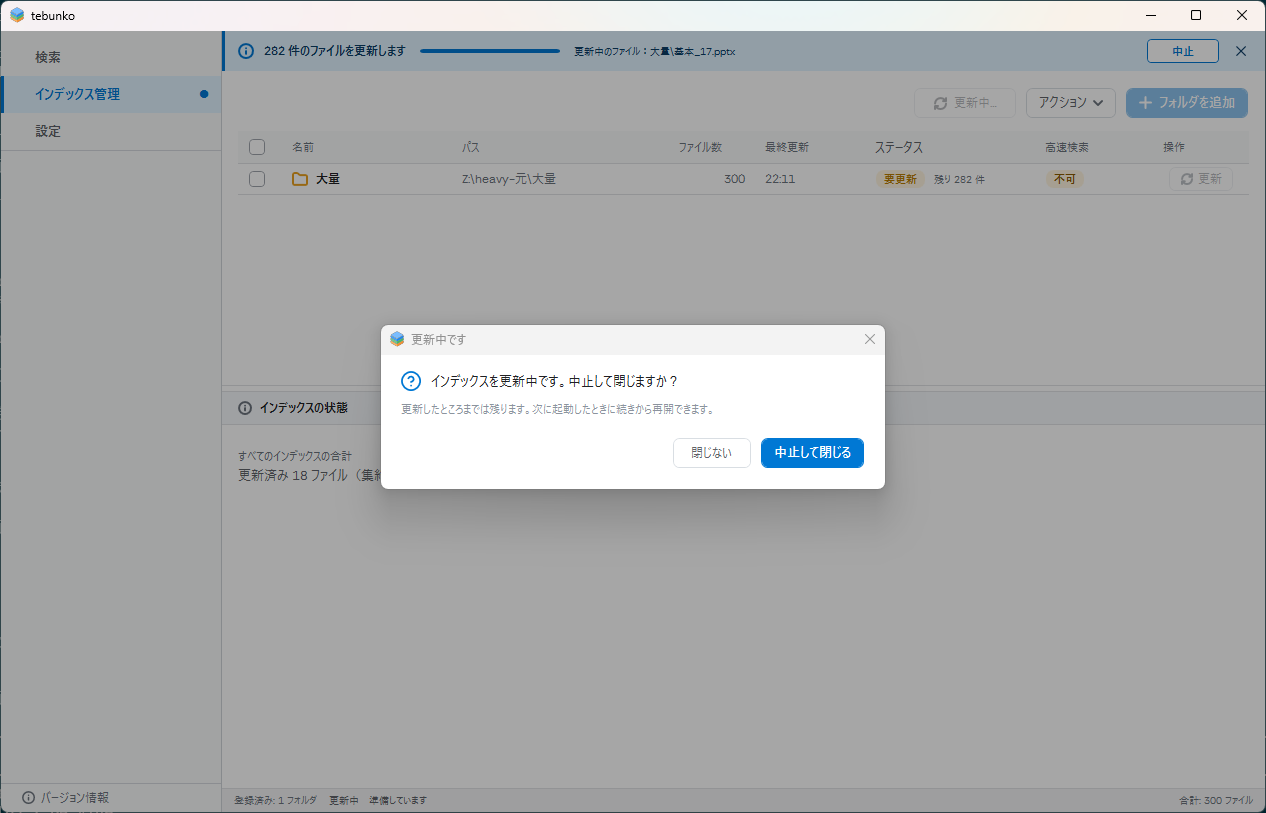Open the 検索 section in the sidebar

[111, 57]
